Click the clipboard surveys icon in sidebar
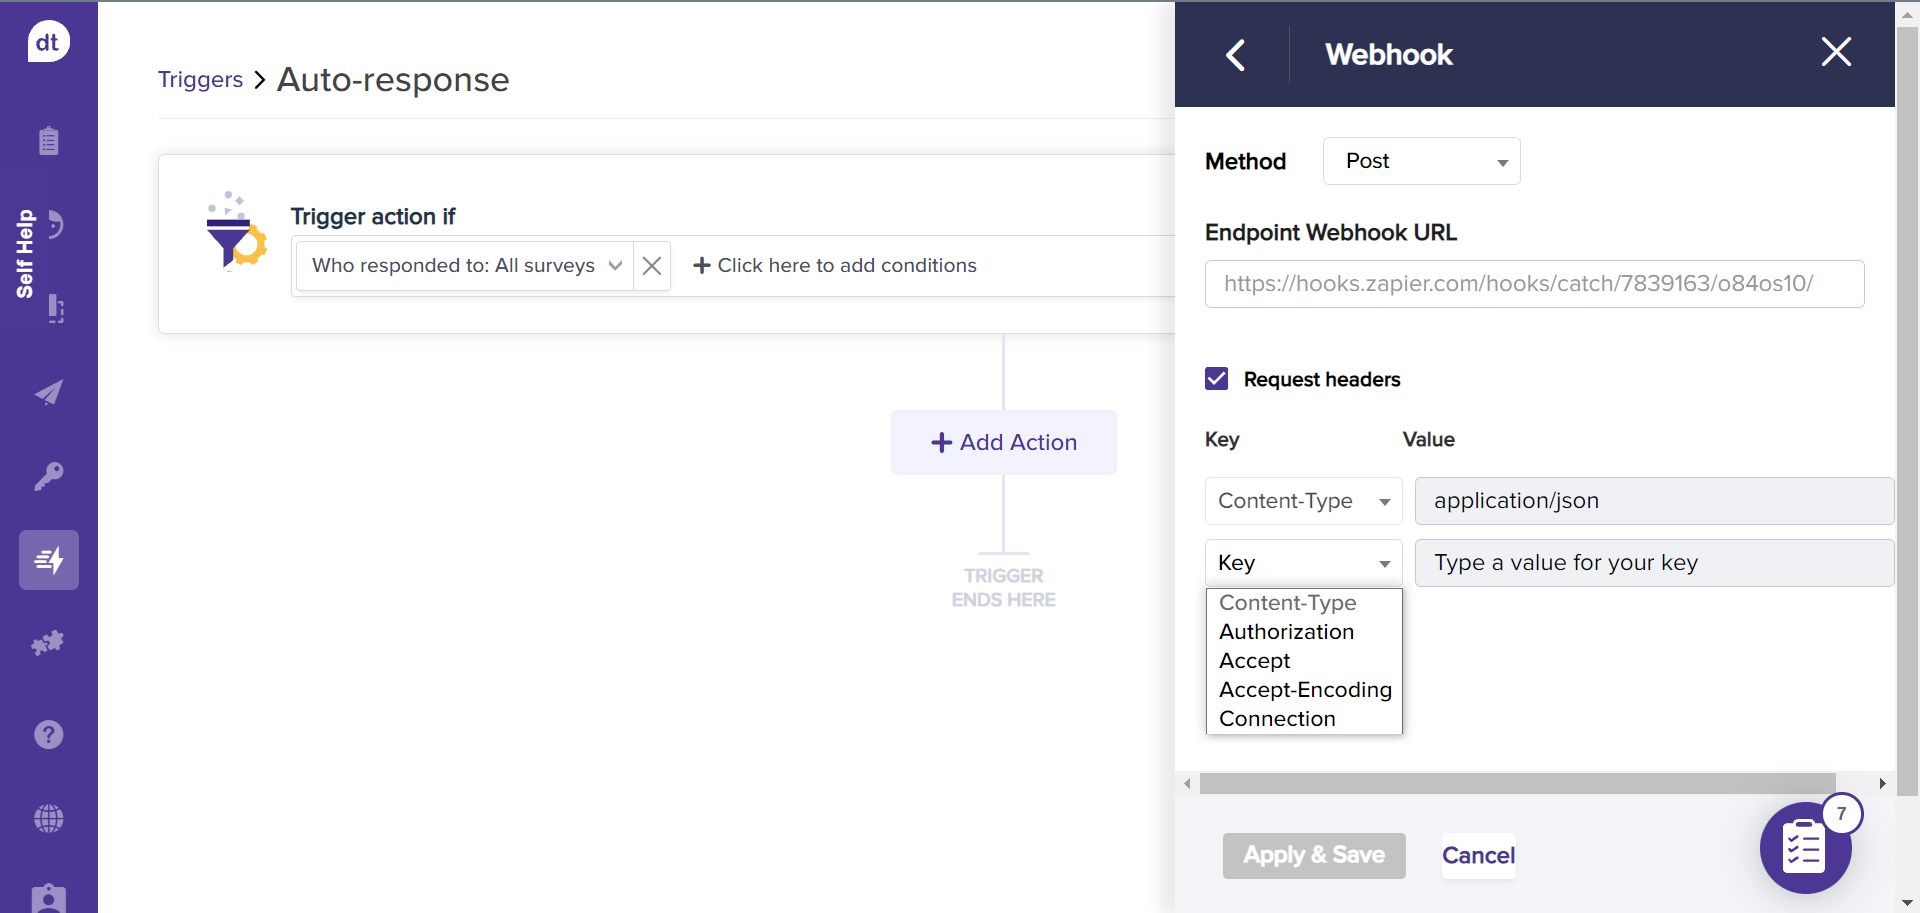This screenshot has height=913, width=1920. (x=48, y=141)
